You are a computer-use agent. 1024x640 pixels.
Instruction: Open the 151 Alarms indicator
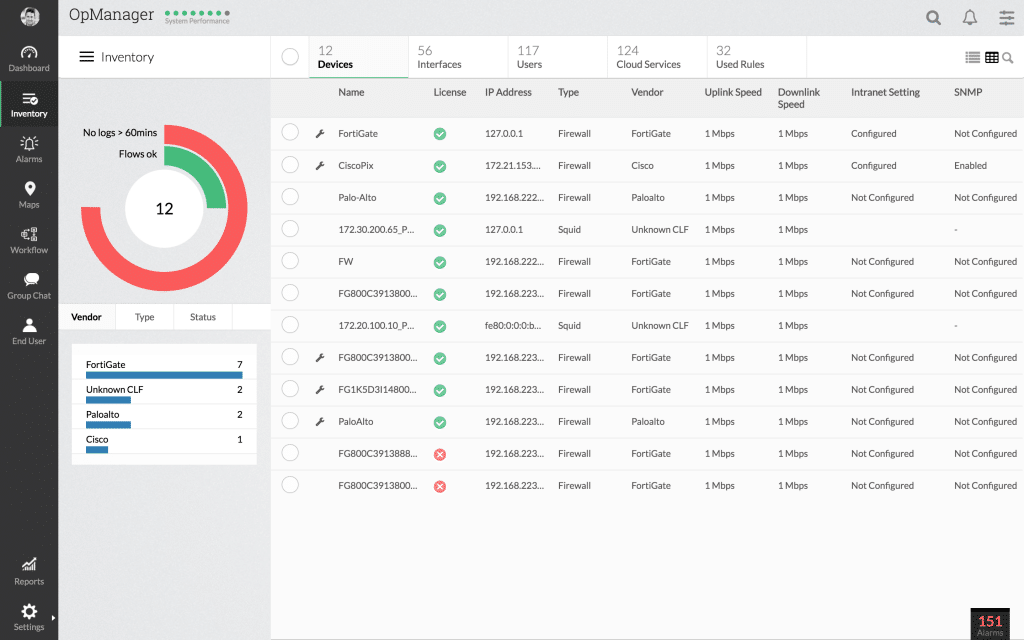pyautogui.click(x=989, y=623)
